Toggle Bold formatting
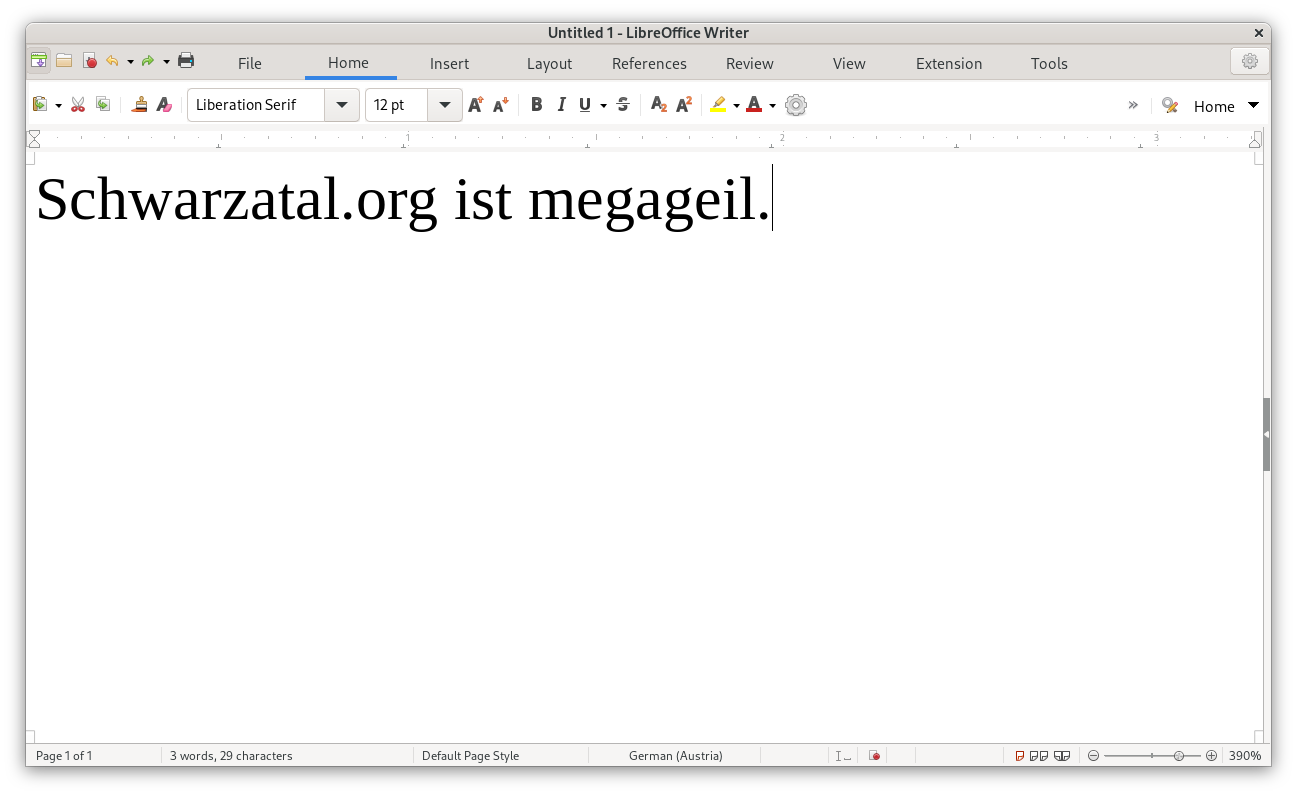This screenshot has width=1297, height=795. coord(536,105)
